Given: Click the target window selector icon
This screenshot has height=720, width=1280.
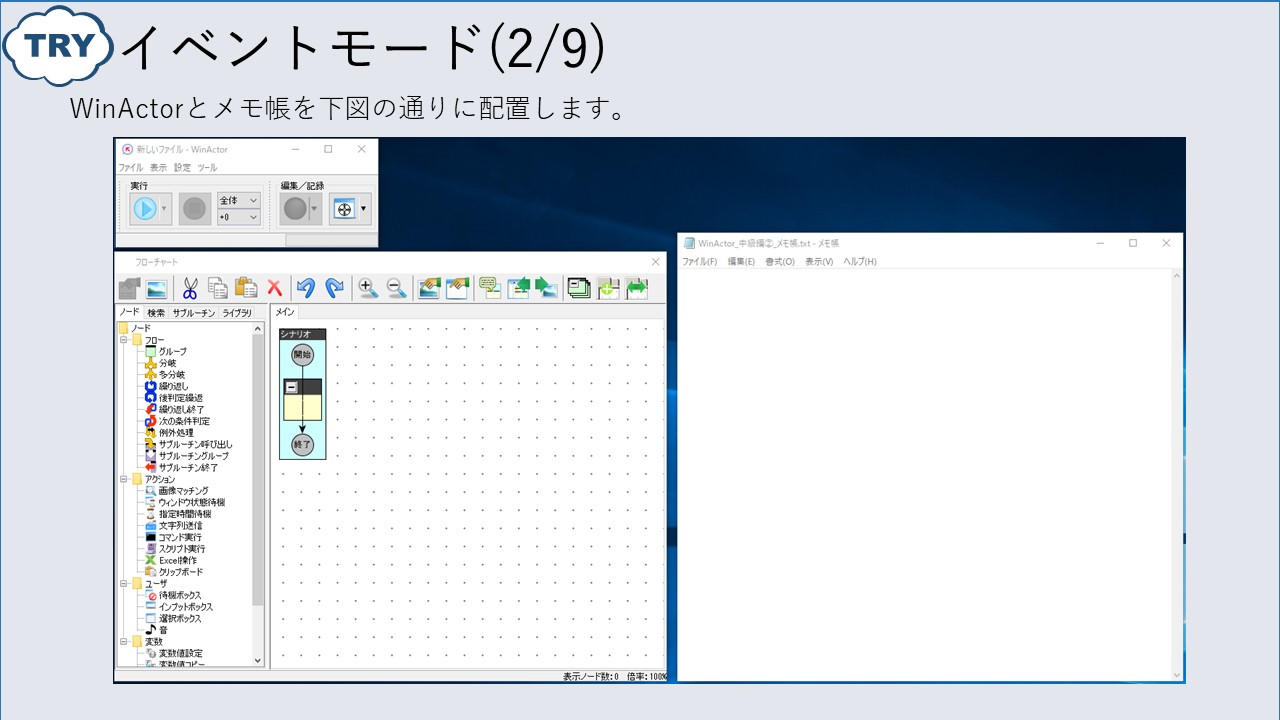Looking at the screenshot, I should click(x=344, y=209).
